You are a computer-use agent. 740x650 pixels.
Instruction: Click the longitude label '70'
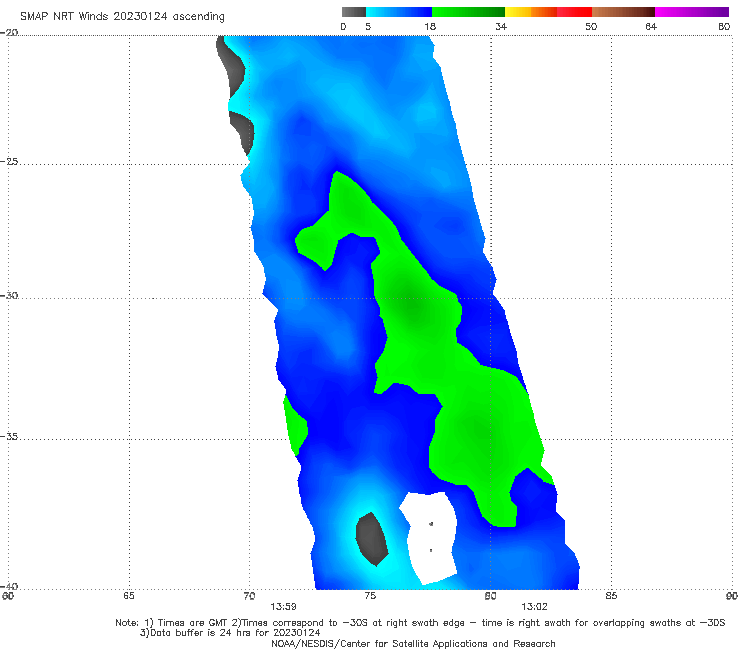click(x=249, y=596)
